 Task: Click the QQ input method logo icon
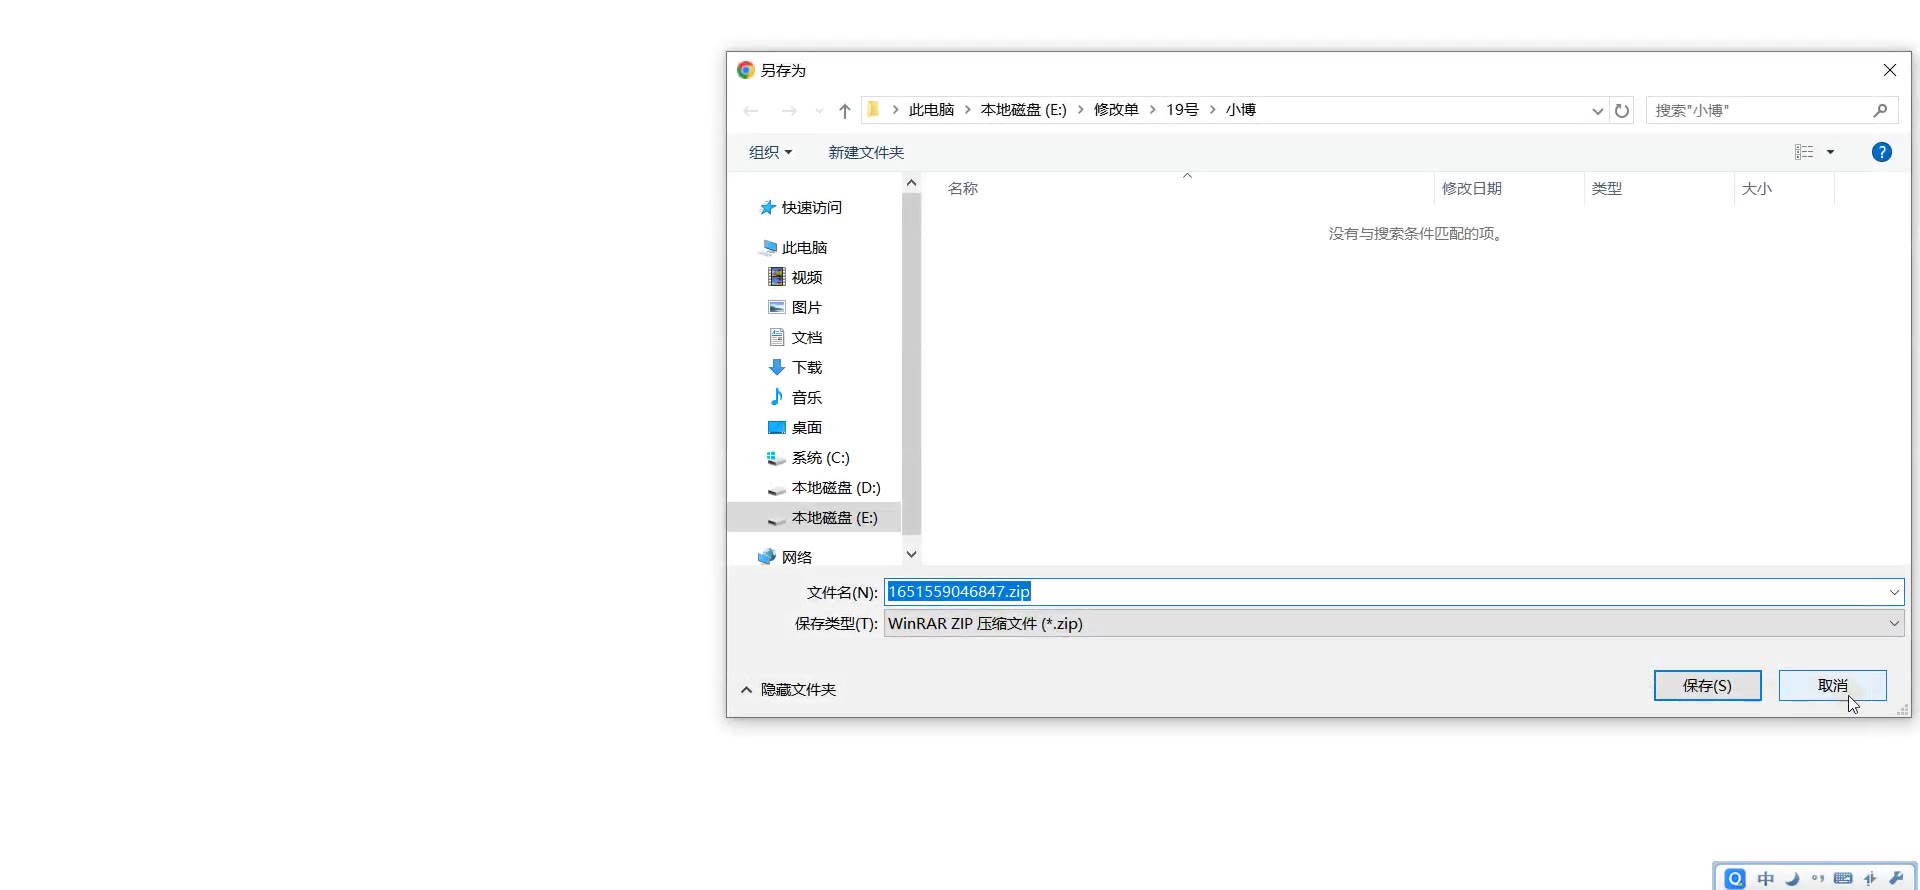pos(1735,878)
